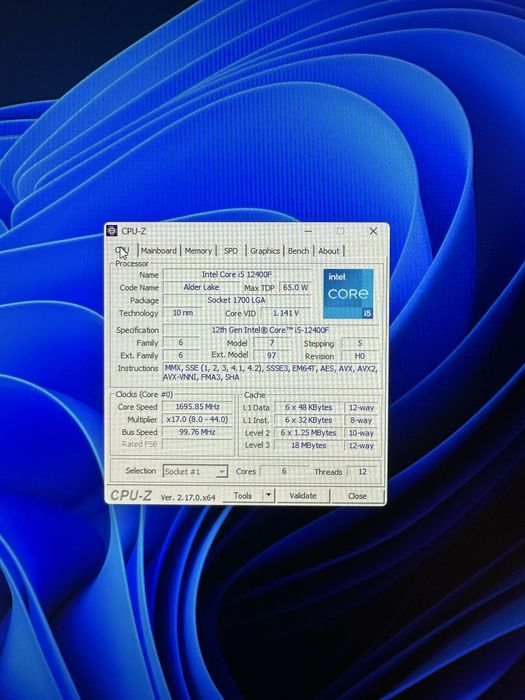Screen dimensions: 525x700
Task: Open the Bench tab
Action: pyautogui.click(x=298, y=251)
